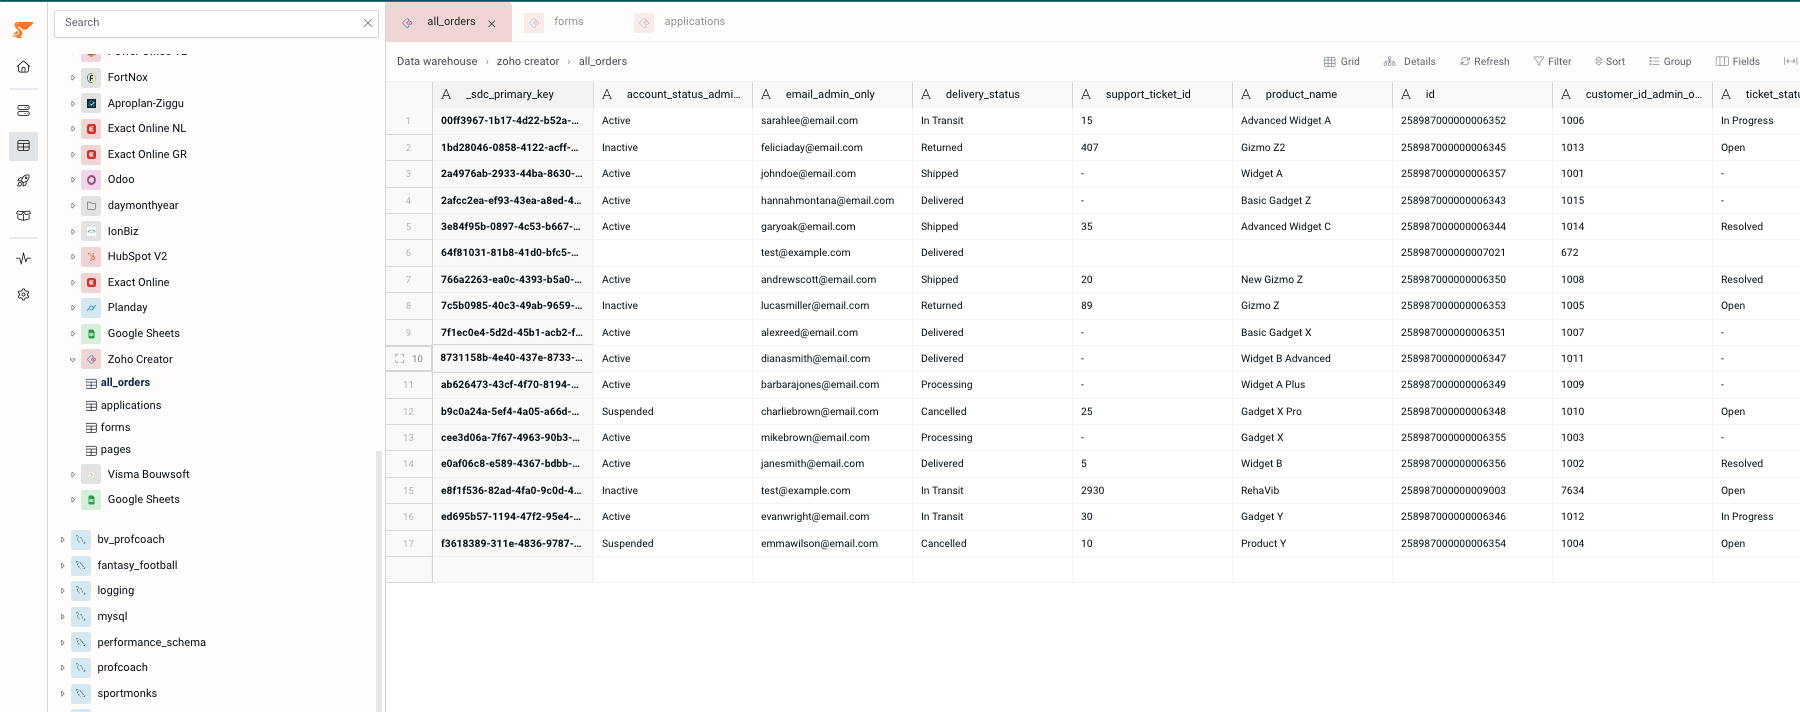Open the settings gear icon in the sidebar
The width and height of the screenshot is (1800, 712).
click(x=23, y=295)
